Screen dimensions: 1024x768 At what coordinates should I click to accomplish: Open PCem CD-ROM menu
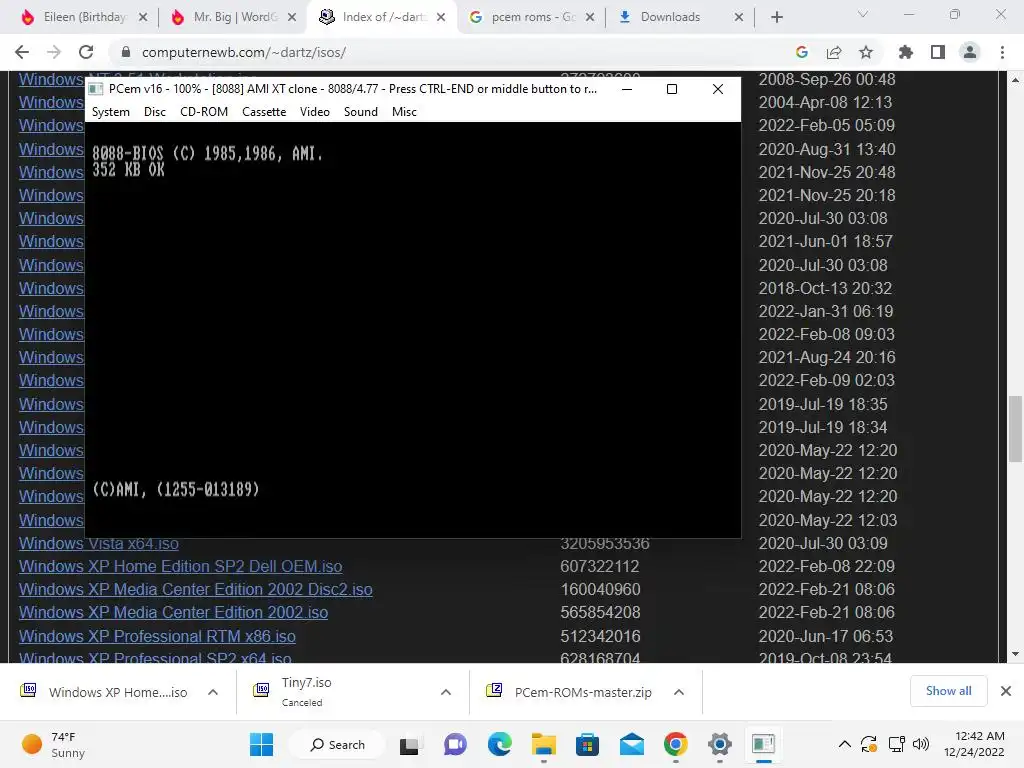(204, 112)
